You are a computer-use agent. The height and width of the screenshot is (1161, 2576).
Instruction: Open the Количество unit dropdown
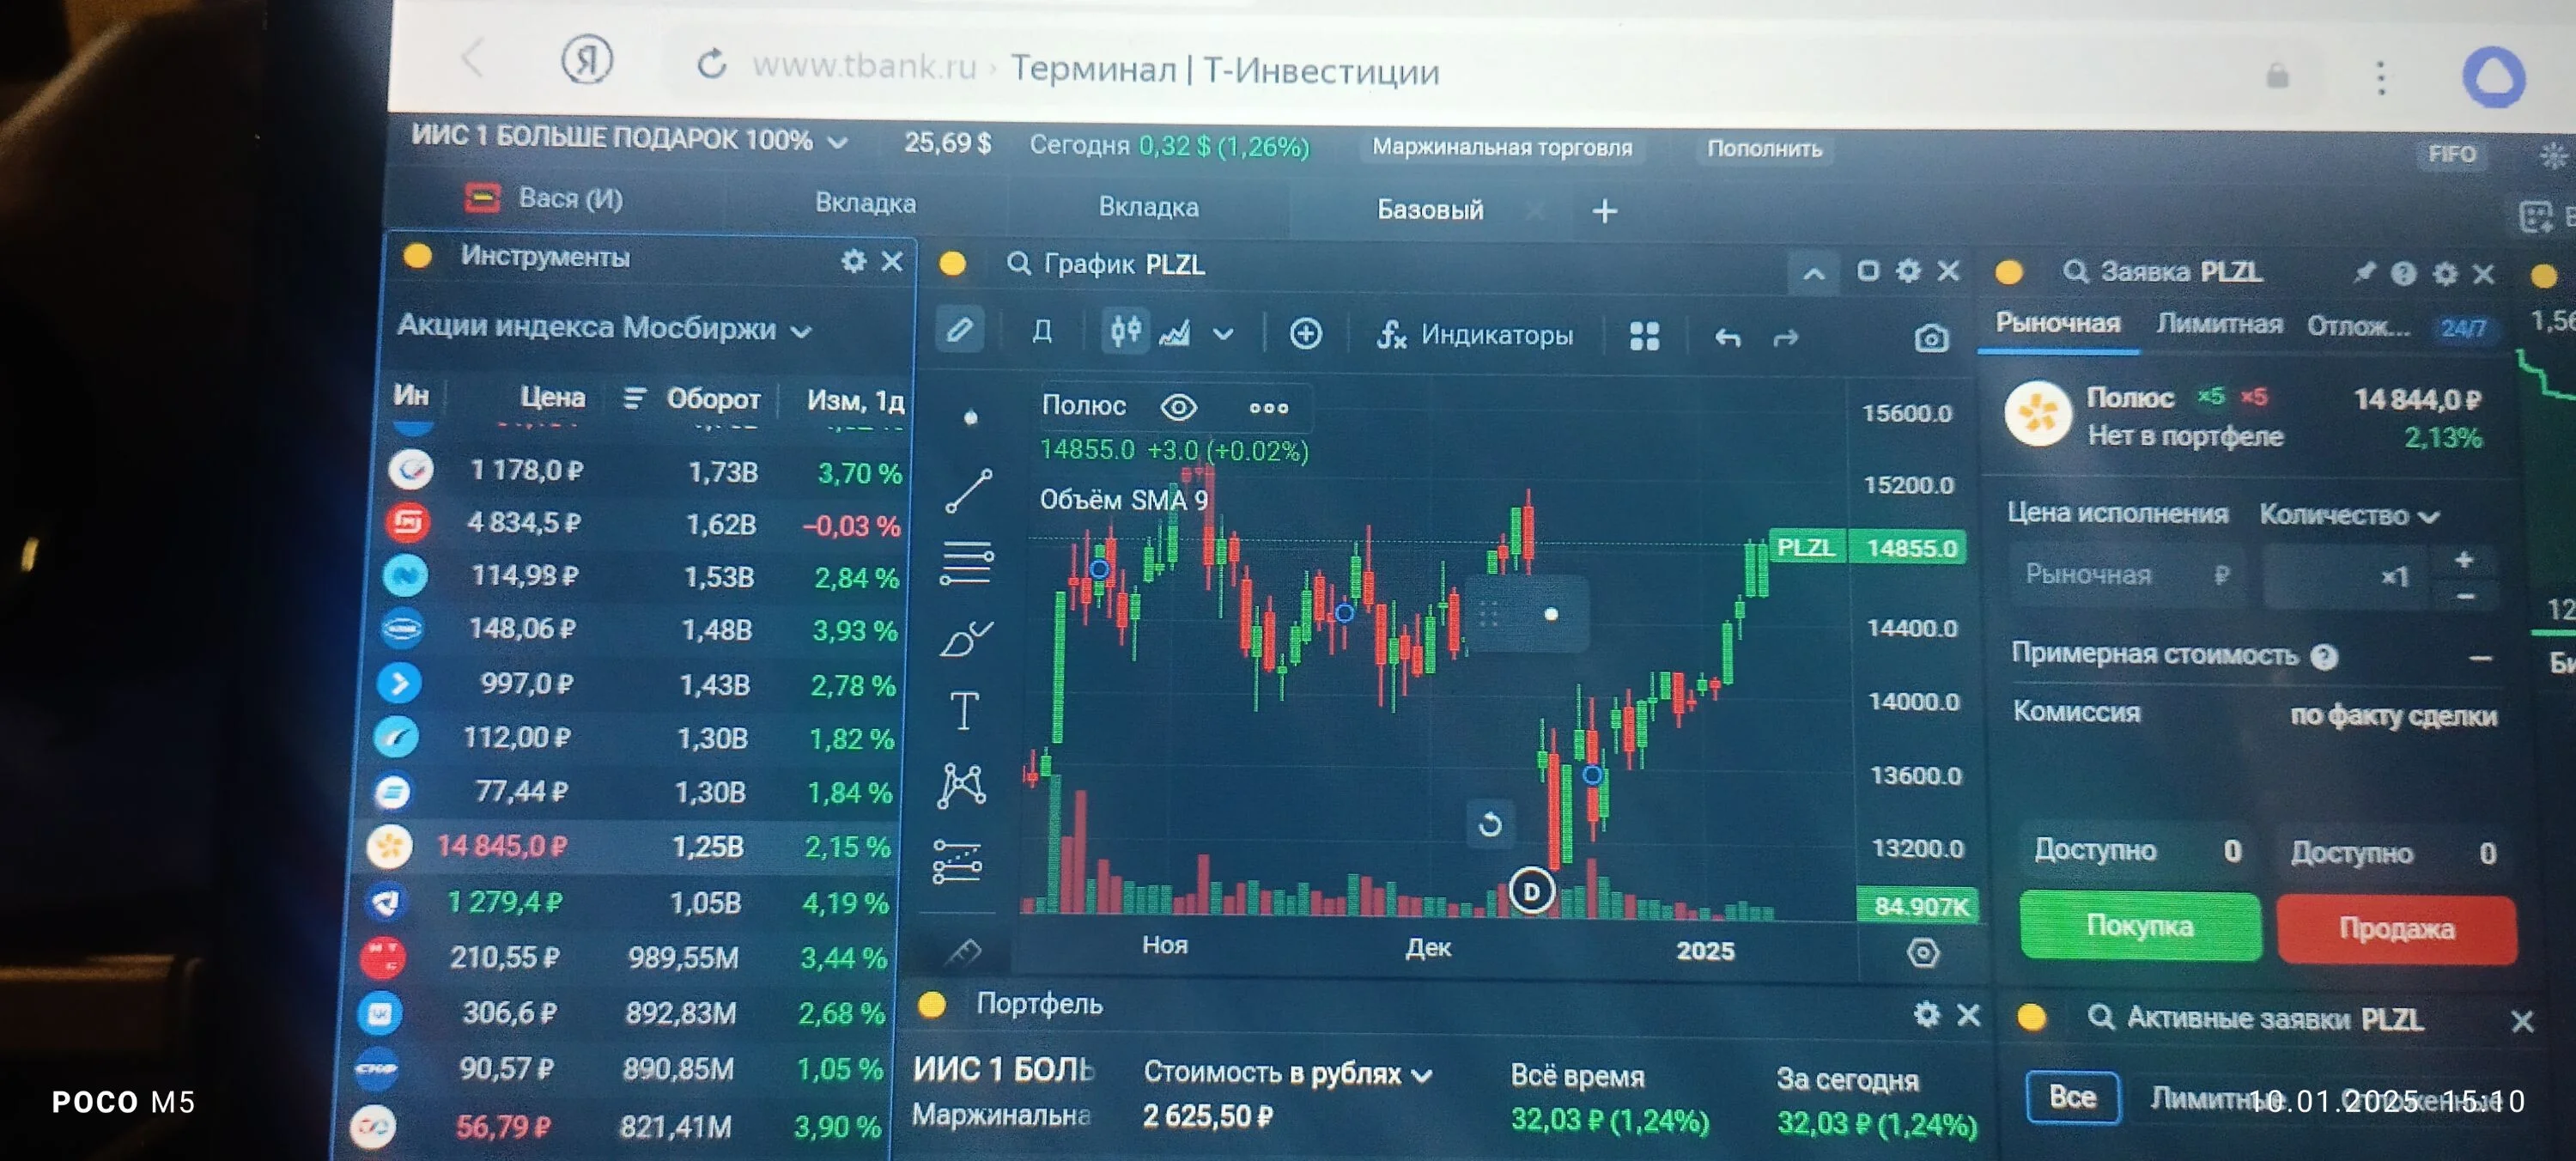click(2349, 515)
